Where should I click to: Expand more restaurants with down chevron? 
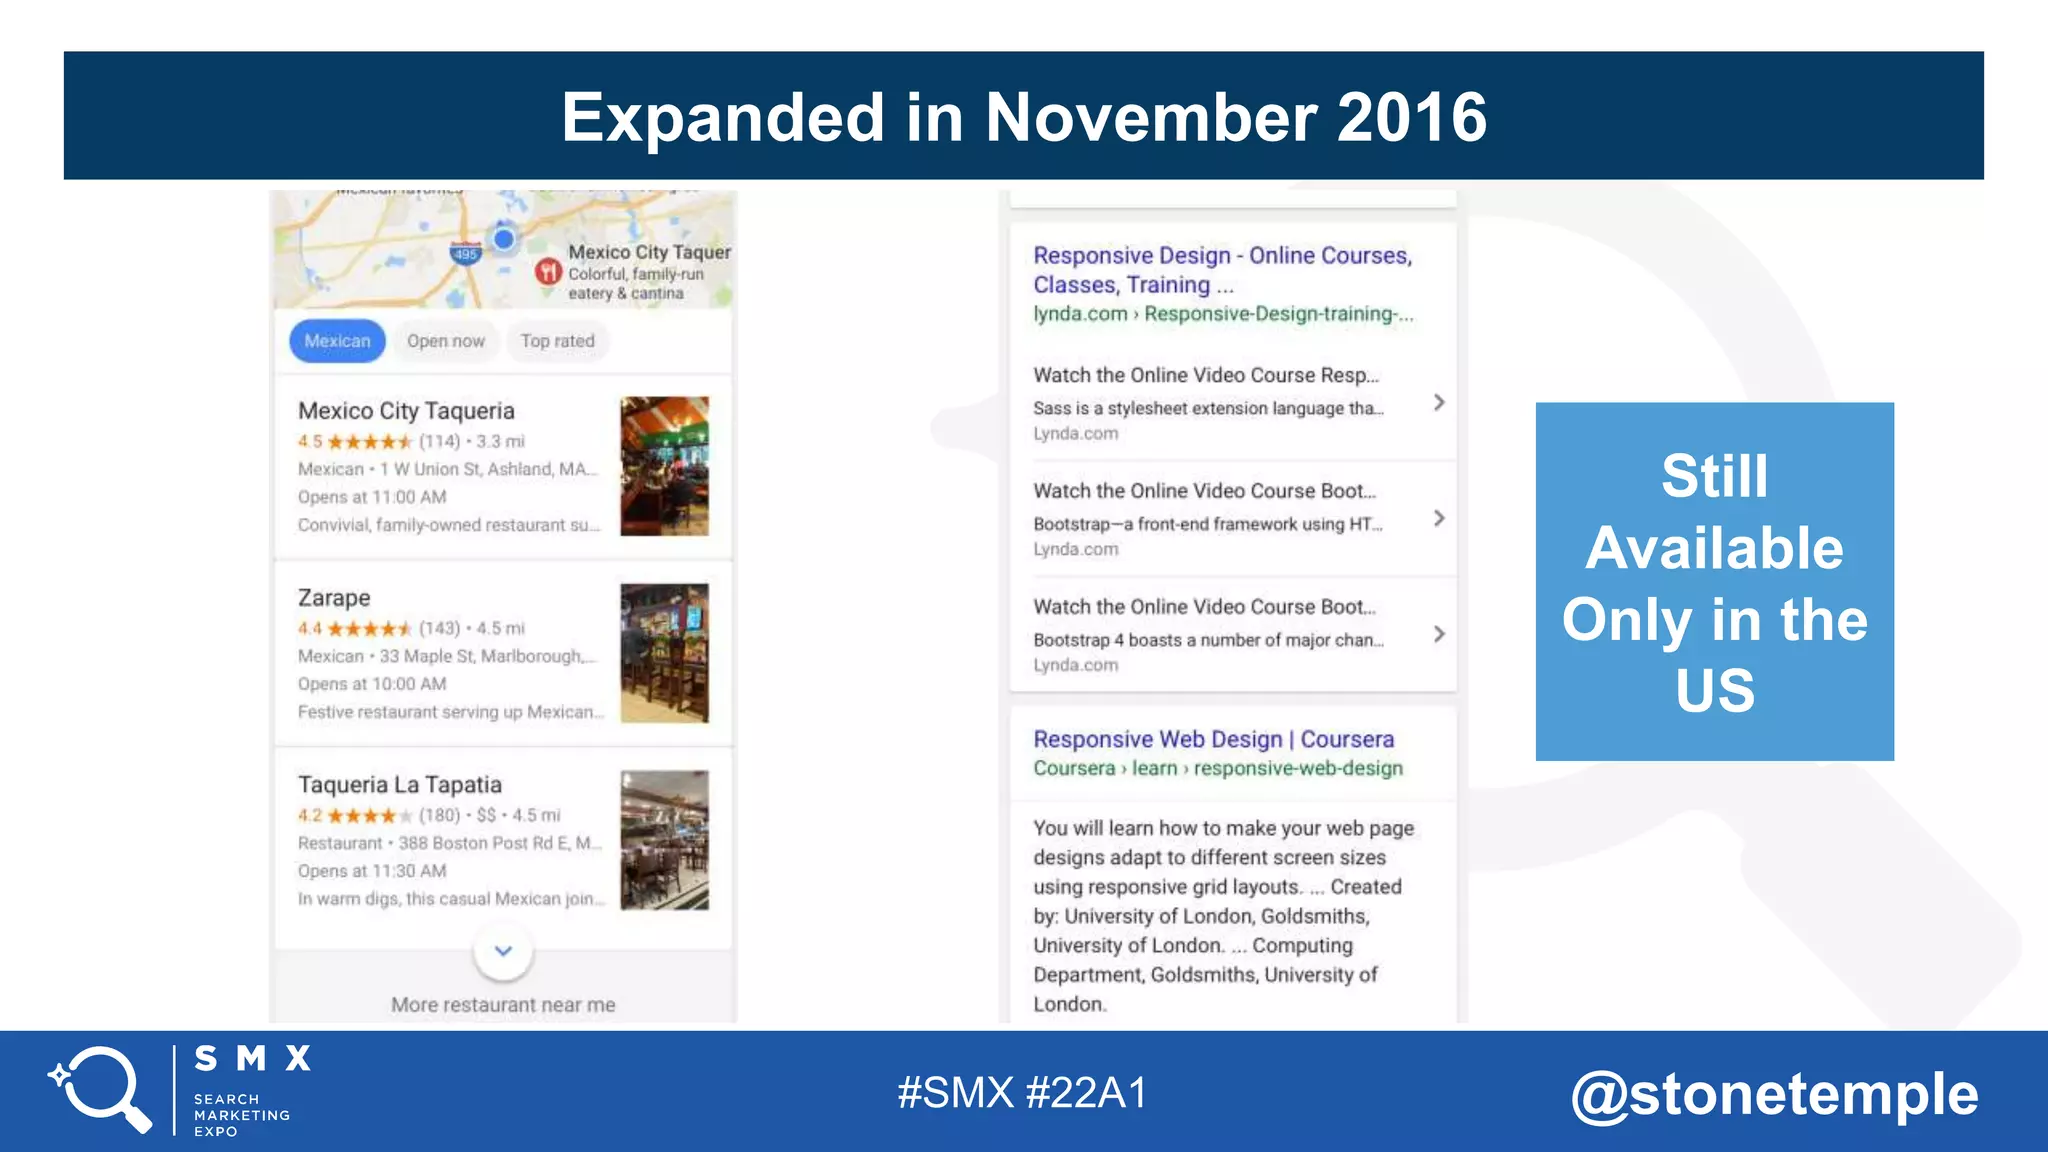[x=503, y=951]
